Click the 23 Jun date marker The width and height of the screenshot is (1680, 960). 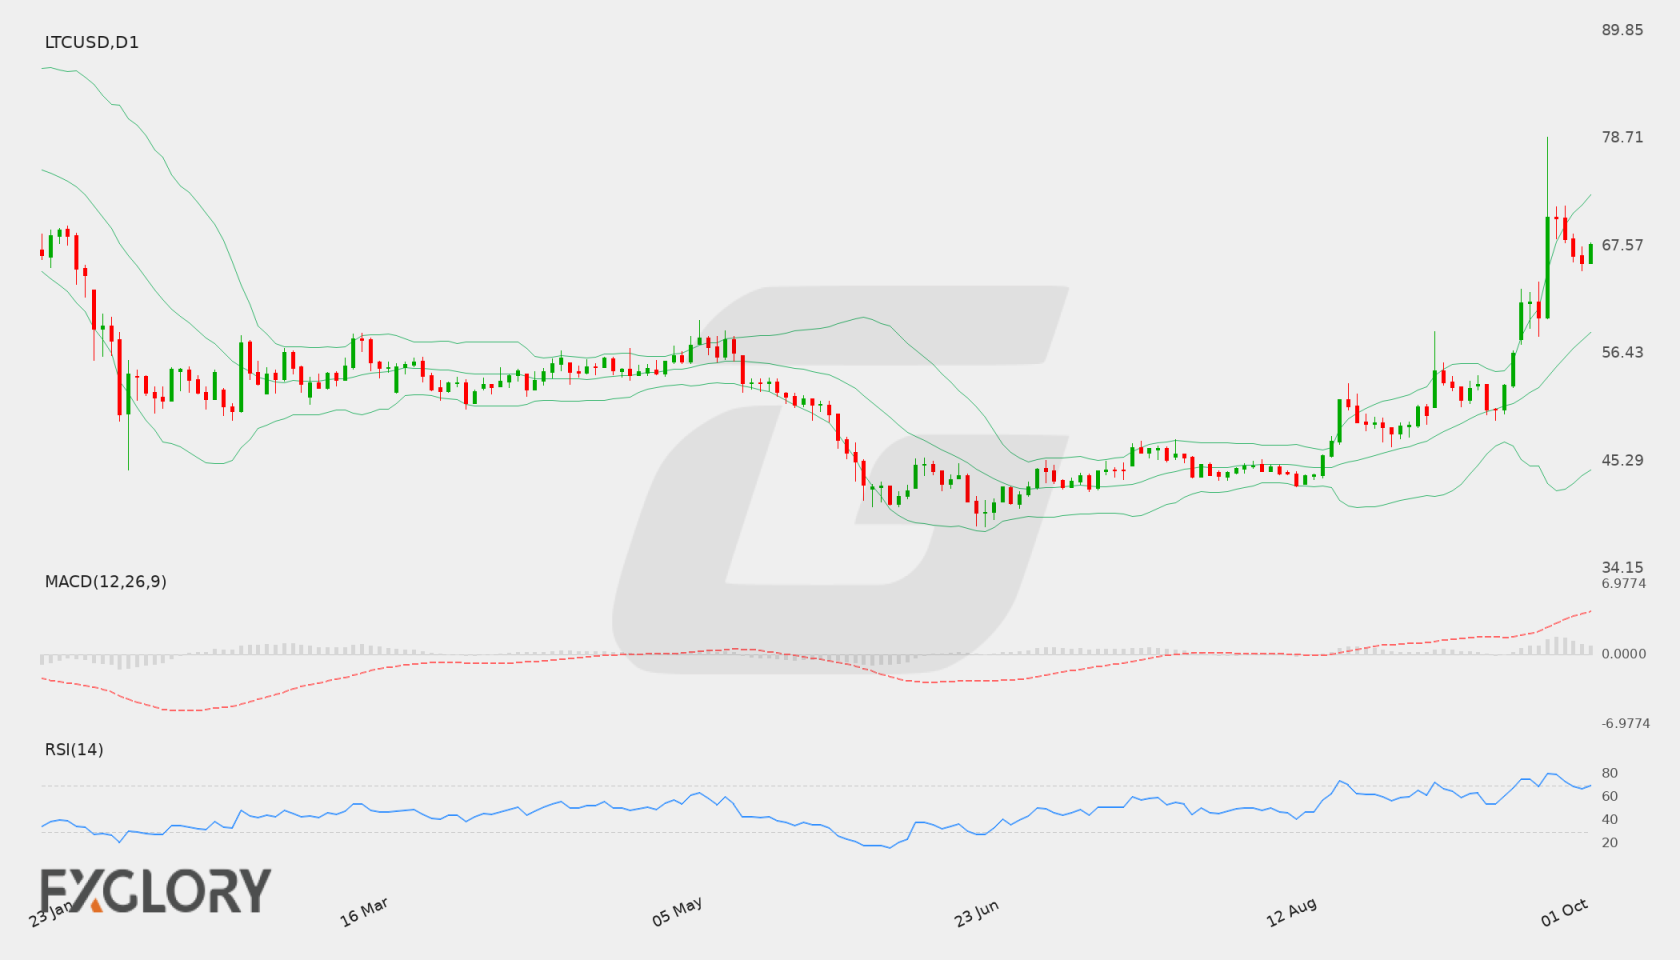click(976, 912)
